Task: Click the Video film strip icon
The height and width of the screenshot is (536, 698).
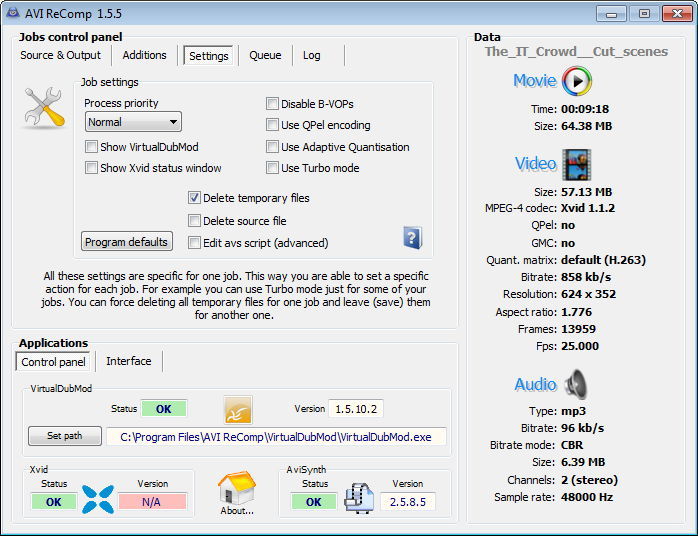Action: [577, 164]
